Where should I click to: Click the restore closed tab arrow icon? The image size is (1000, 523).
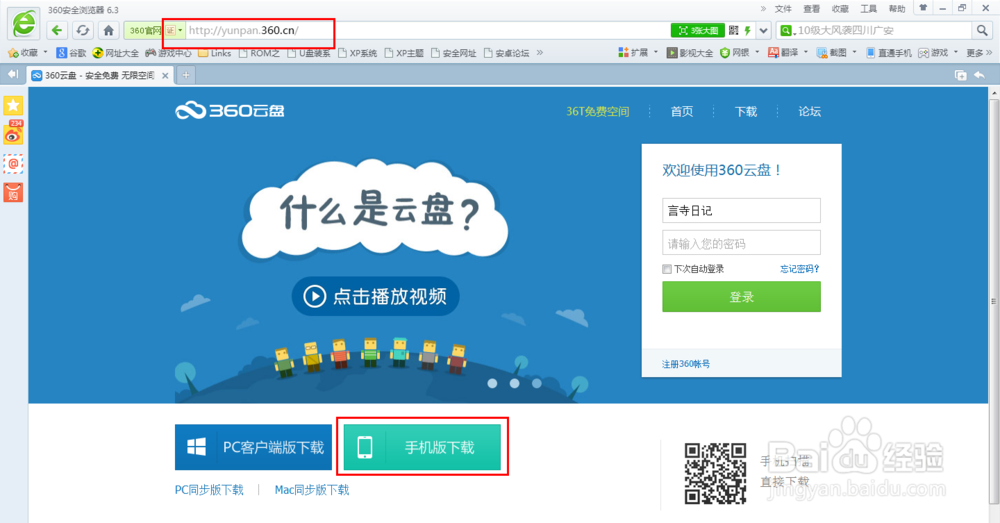(x=979, y=75)
